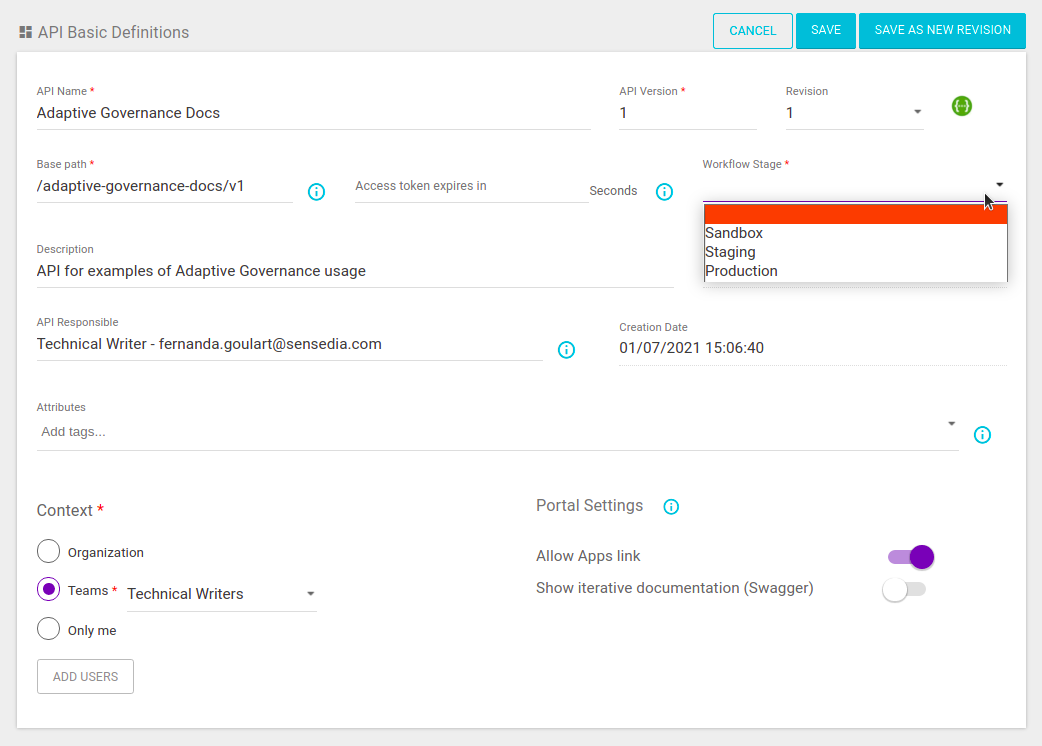Open the Teams dropdown showing Technical Writers
This screenshot has height=746, width=1042.
(x=311, y=594)
